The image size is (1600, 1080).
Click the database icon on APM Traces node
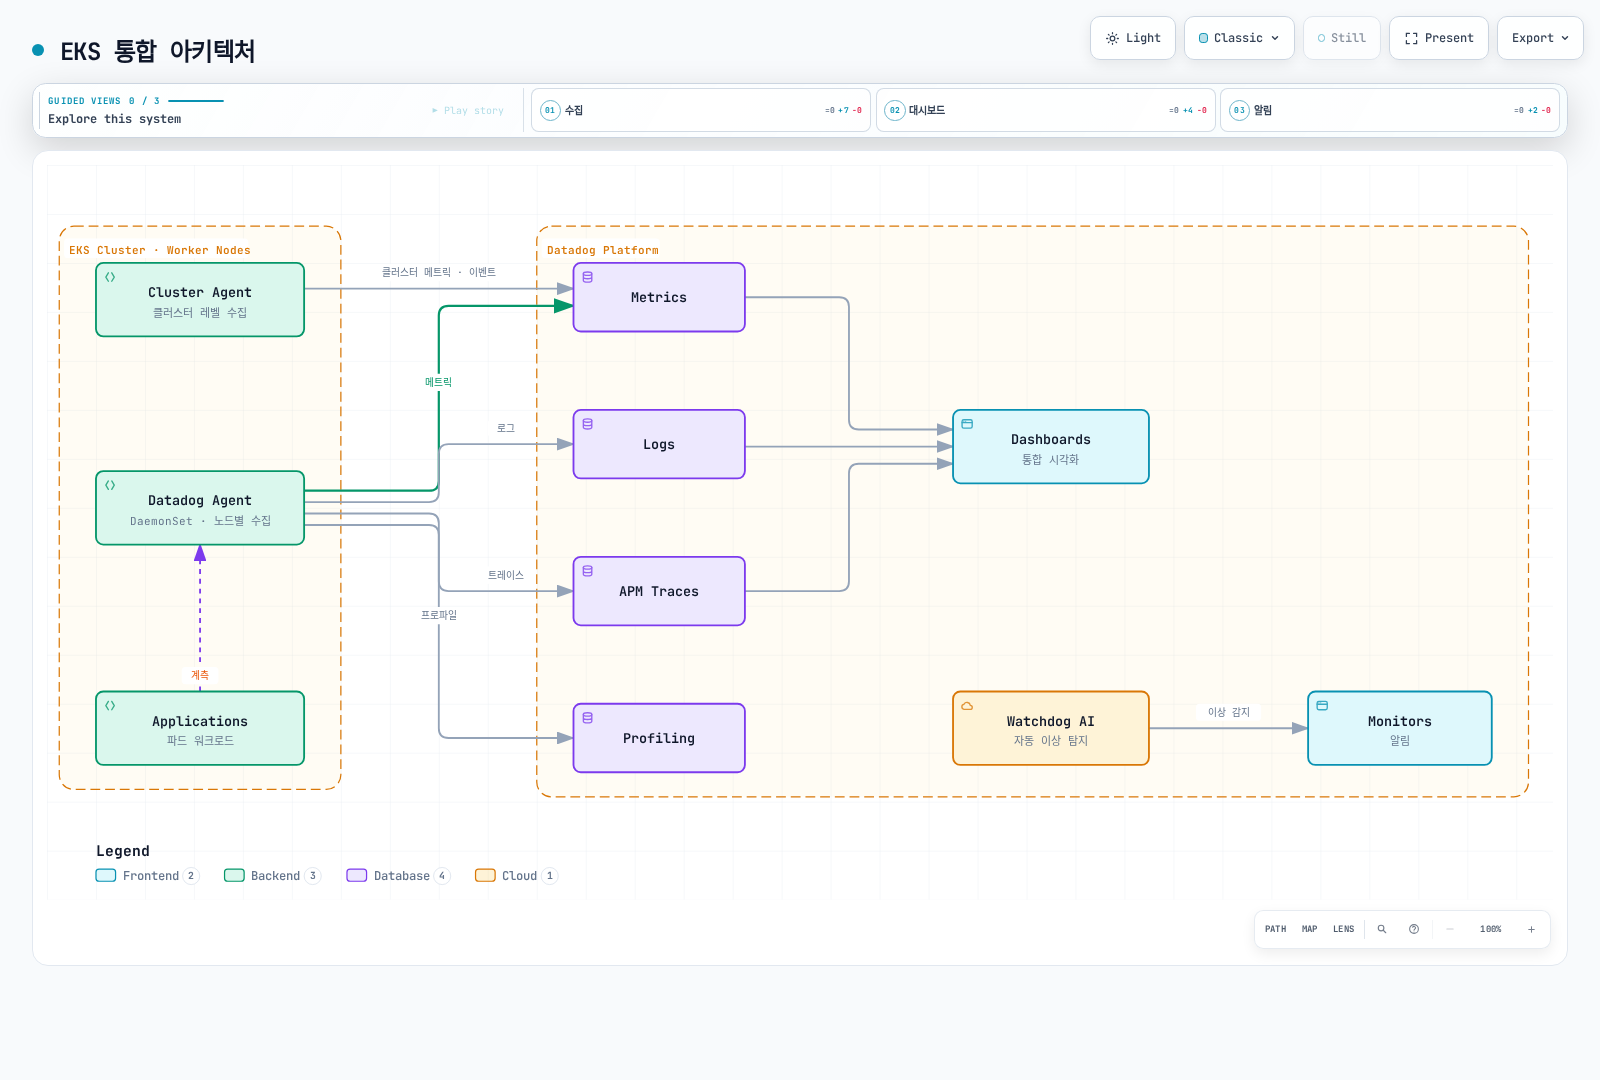coord(588,571)
